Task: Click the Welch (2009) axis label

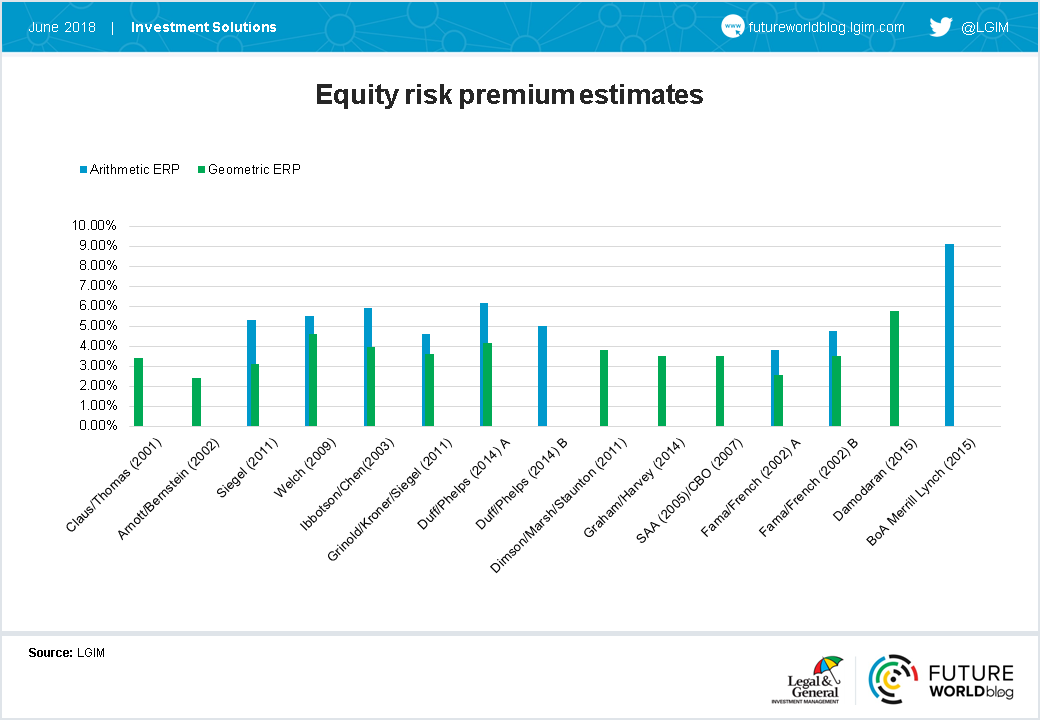Action: pyautogui.click(x=304, y=468)
